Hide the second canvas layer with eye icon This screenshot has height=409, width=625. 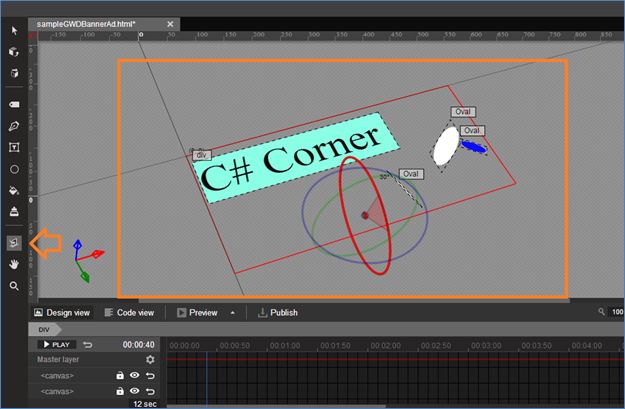click(x=135, y=391)
